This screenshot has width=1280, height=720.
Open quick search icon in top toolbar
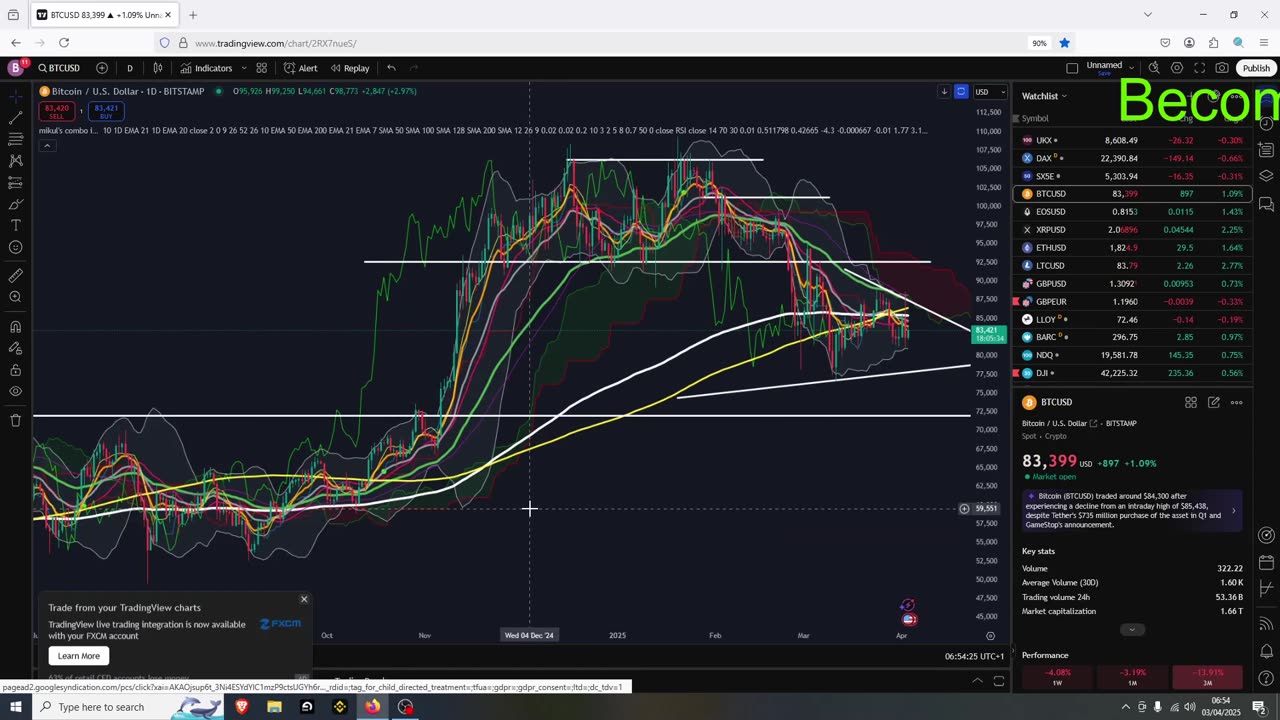coord(1154,68)
